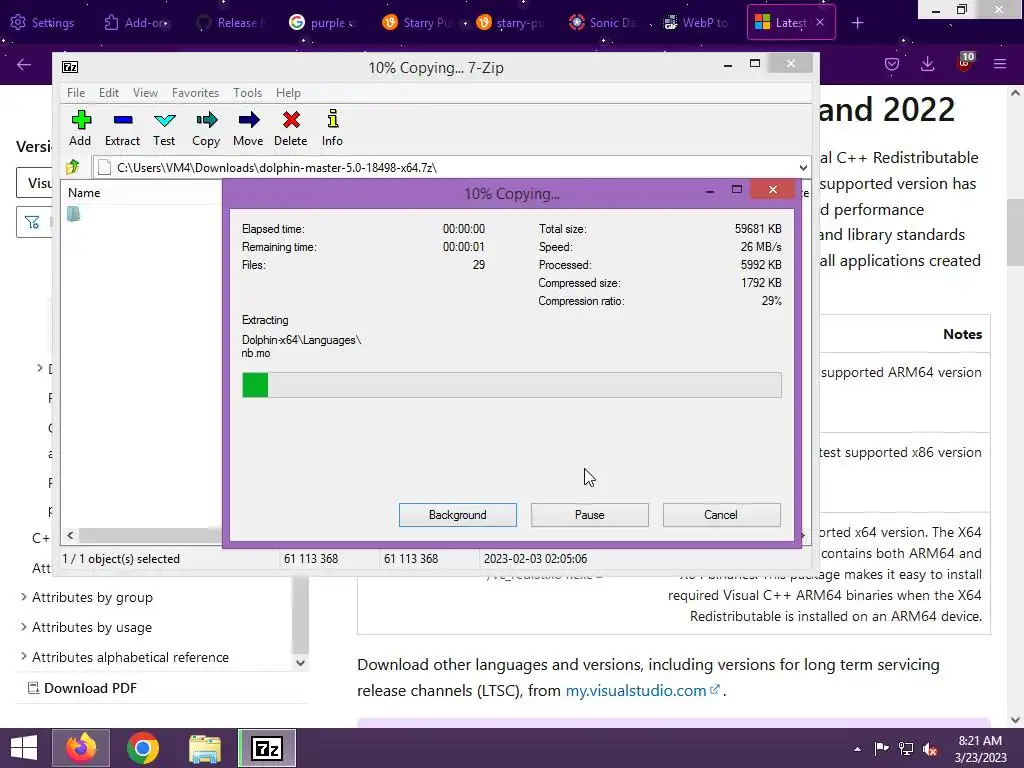Select the folder item in the file list
The width and height of the screenshot is (1024, 768).
(73, 214)
